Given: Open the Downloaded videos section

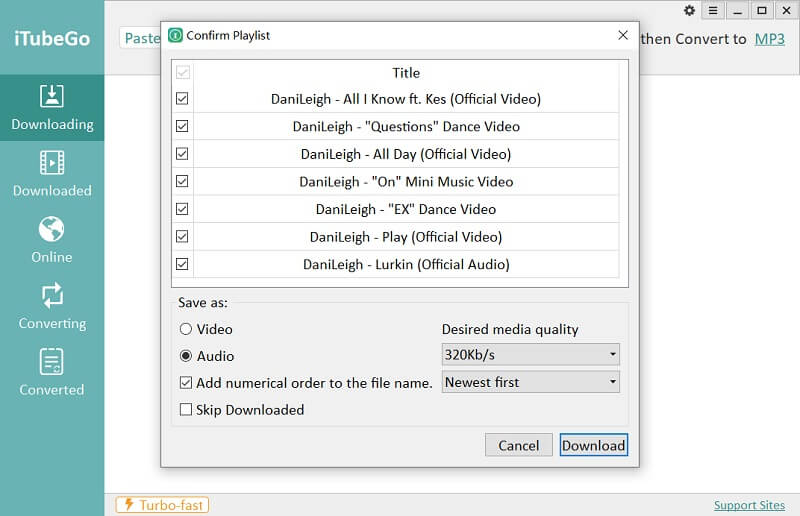Looking at the screenshot, I should click(52, 174).
